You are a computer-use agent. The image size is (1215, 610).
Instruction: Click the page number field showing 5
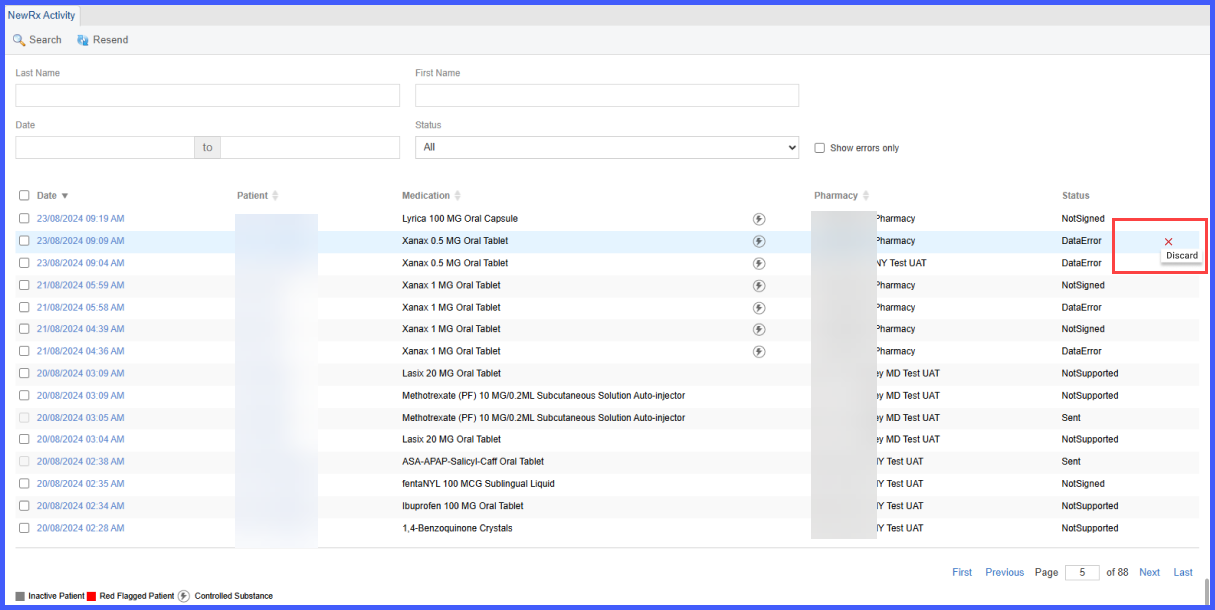click(x=1082, y=572)
